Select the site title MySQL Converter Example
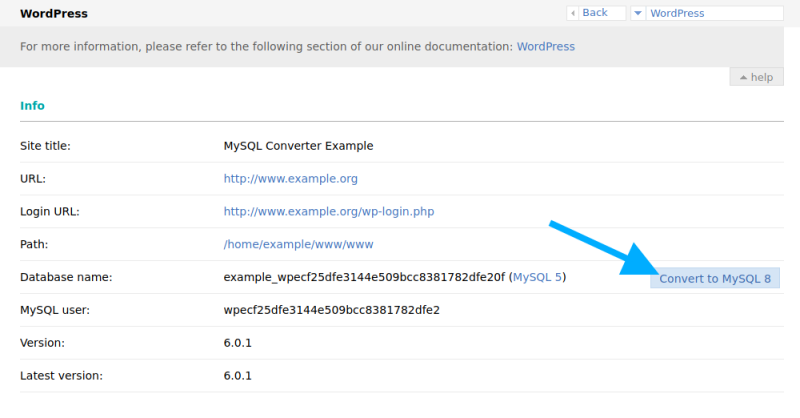The image size is (800, 418). coord(298,146)
